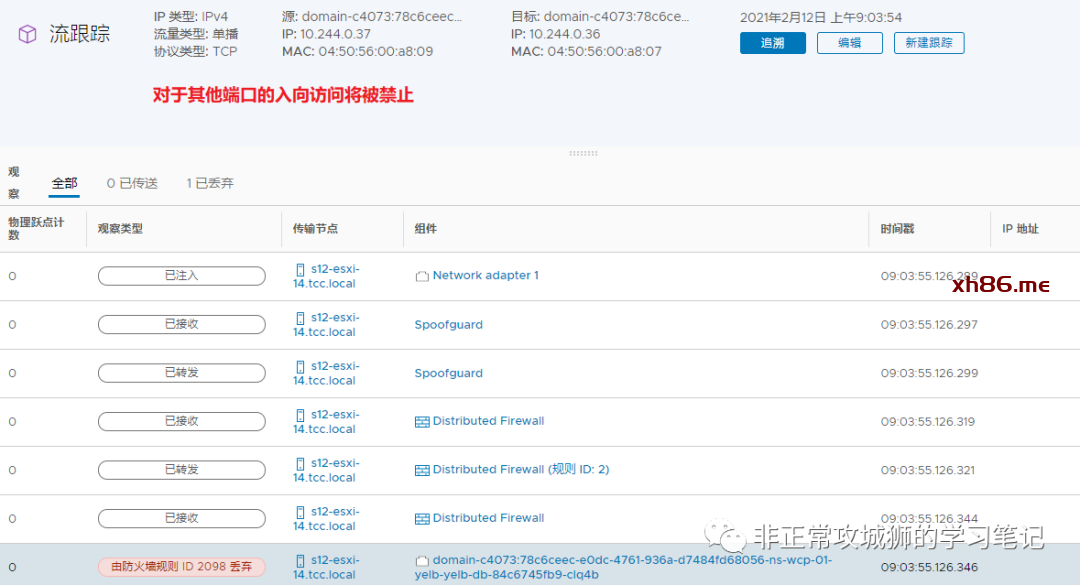The image size is (1080, 585).
Task: Click the 观察类型 column header
Action: coord(120,229)
